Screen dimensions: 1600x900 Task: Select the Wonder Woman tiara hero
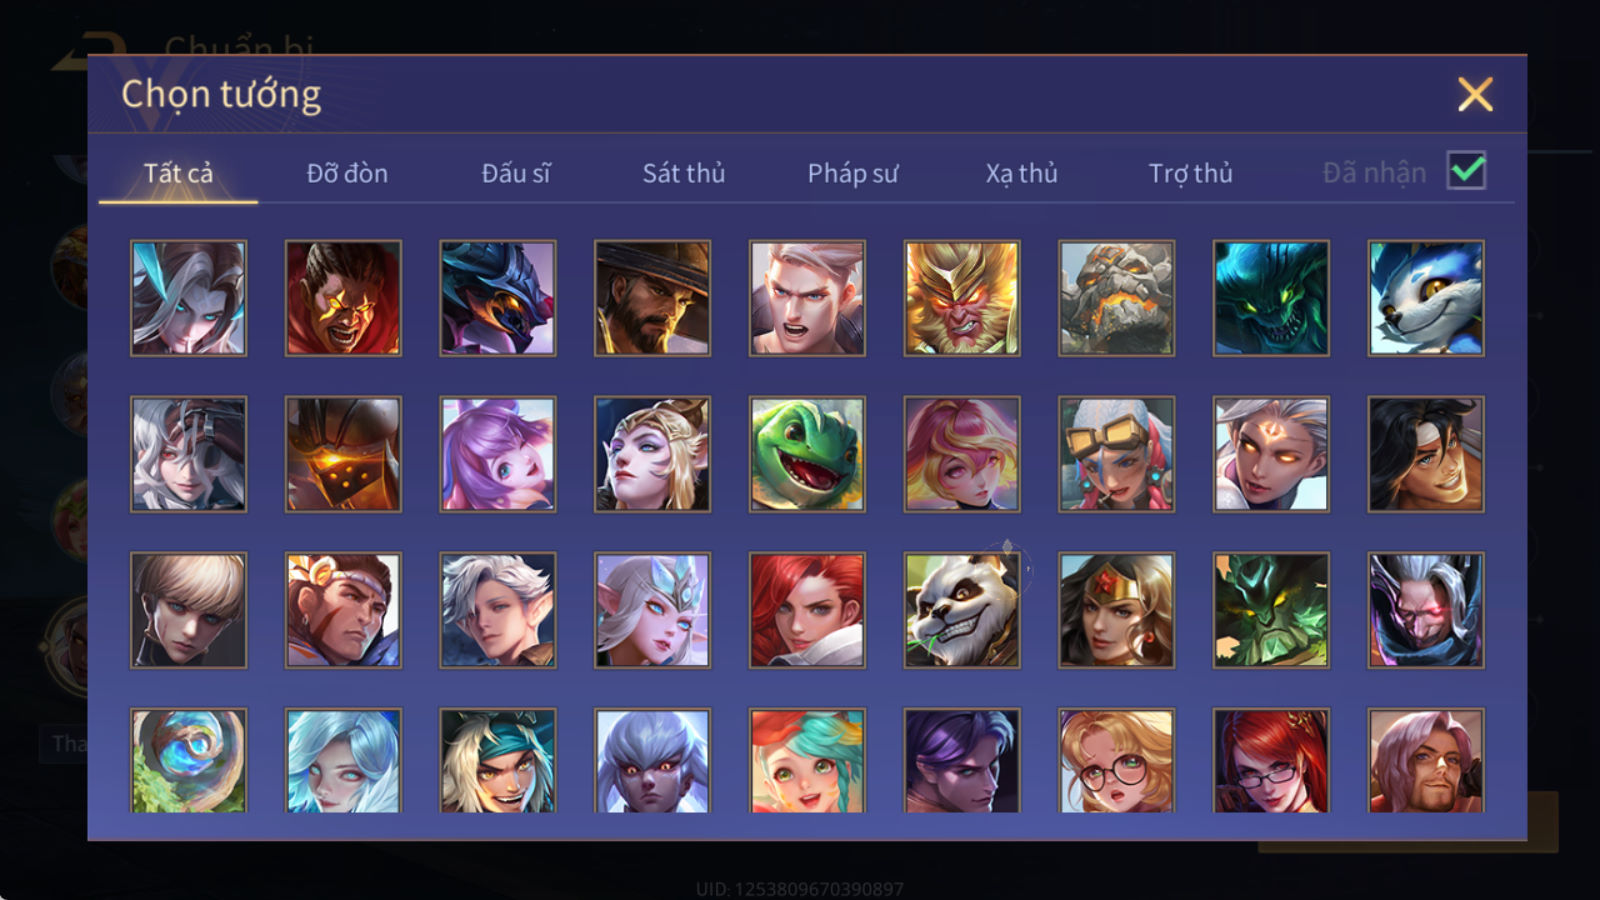(x=1117, y=610)
